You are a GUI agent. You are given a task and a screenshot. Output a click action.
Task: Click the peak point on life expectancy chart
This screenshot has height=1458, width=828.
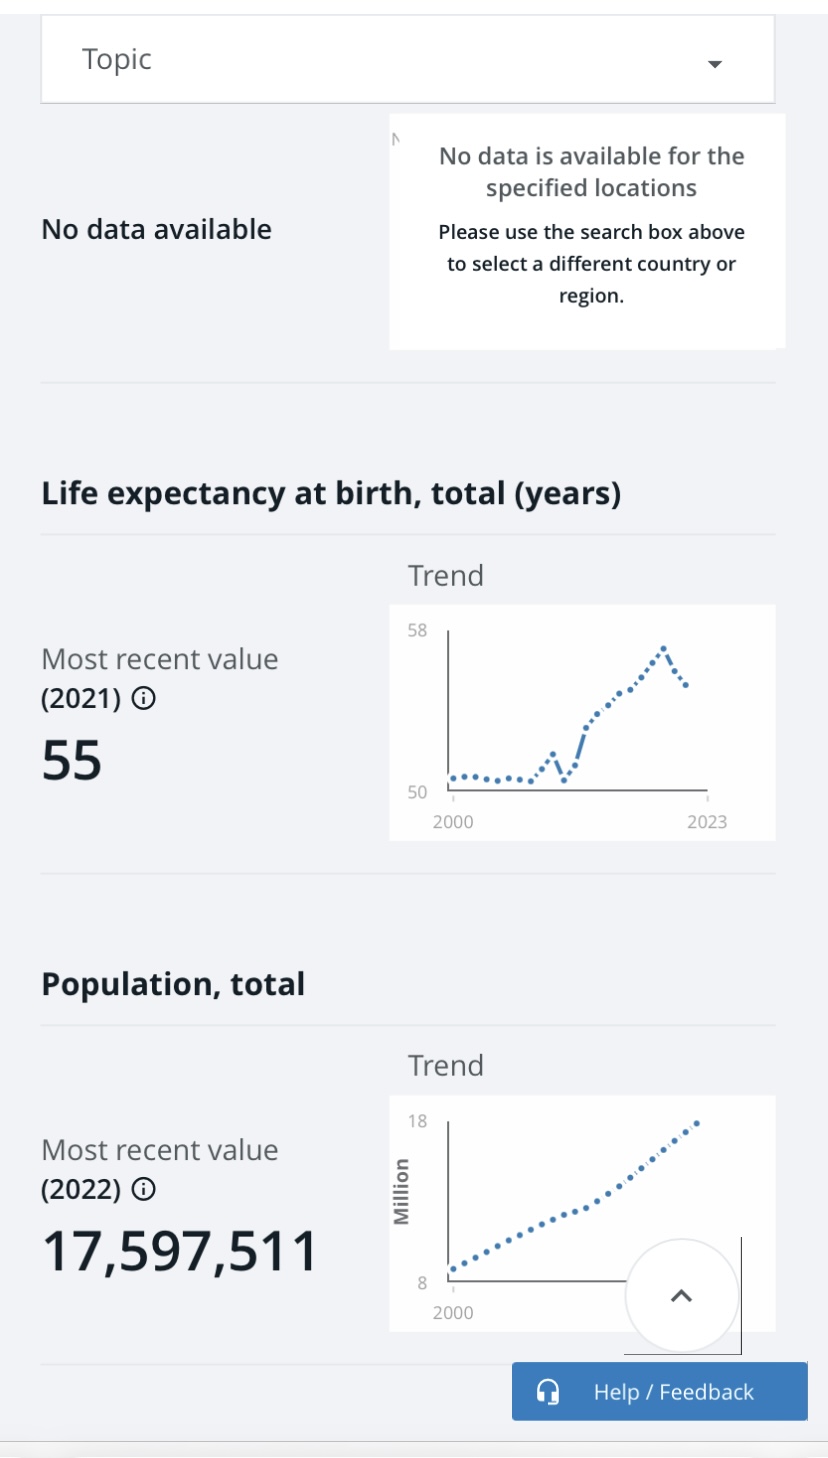tap(663, 648)
